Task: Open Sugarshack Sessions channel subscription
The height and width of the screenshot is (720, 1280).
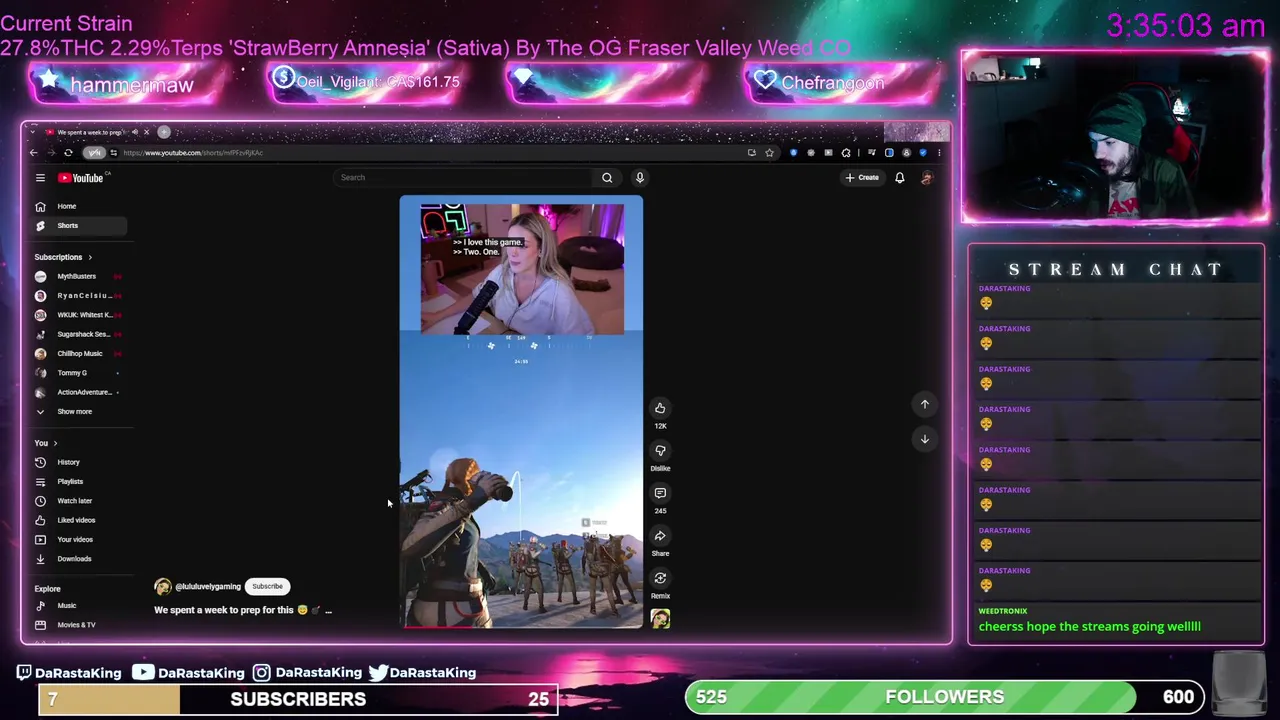Action: pyautogui.click(x=82, y=334)
